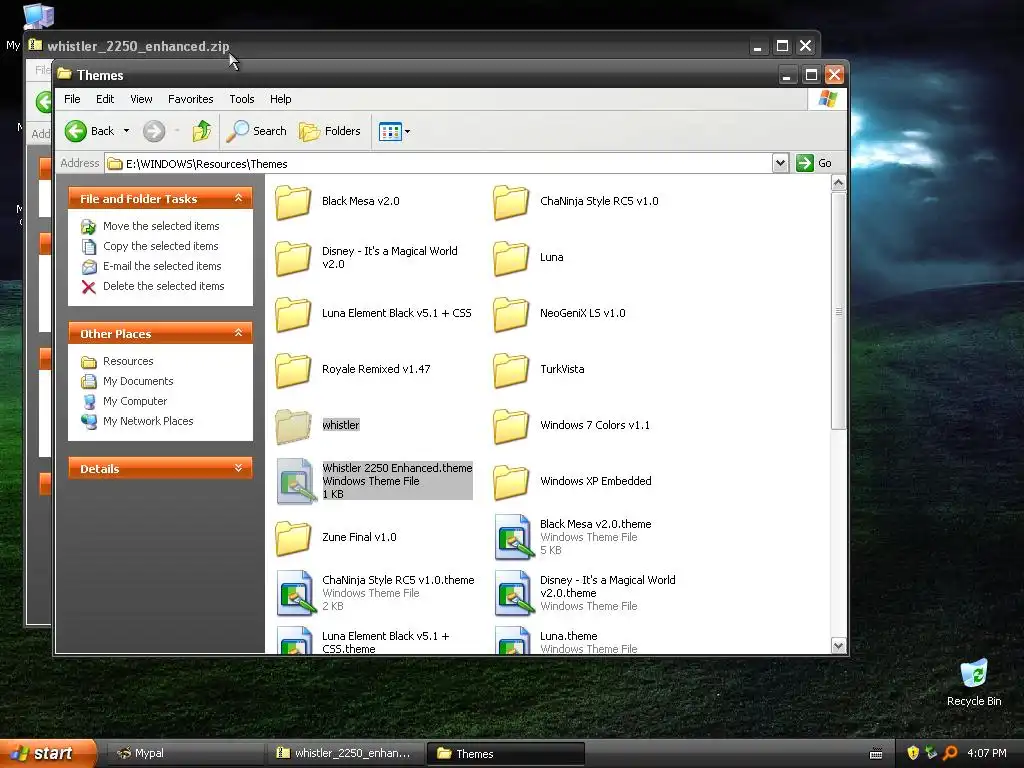Select NeoGeniX LS v1.0 folder icon

tap(511, 314)
